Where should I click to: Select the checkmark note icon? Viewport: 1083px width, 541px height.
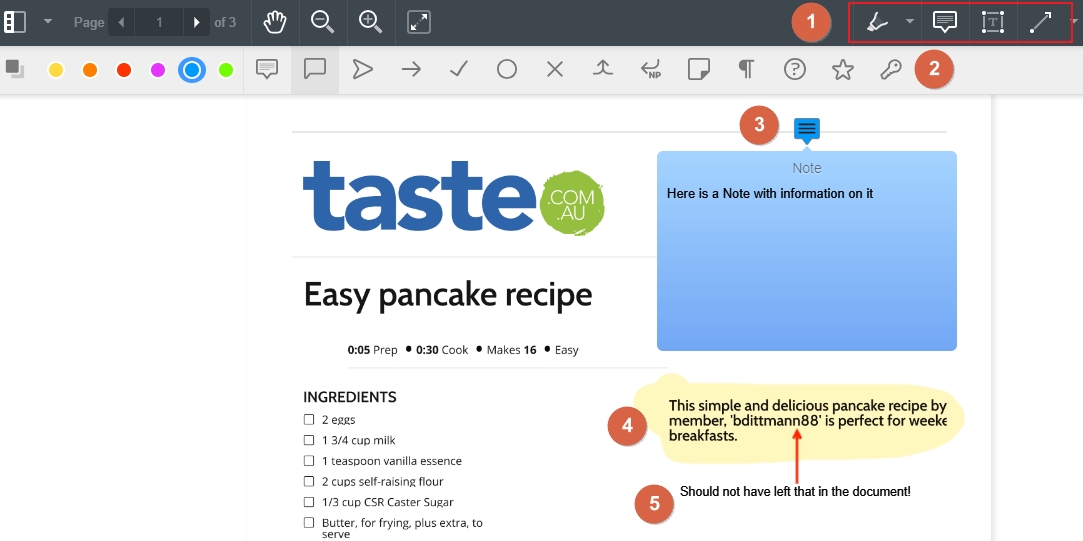coord(459,68)
